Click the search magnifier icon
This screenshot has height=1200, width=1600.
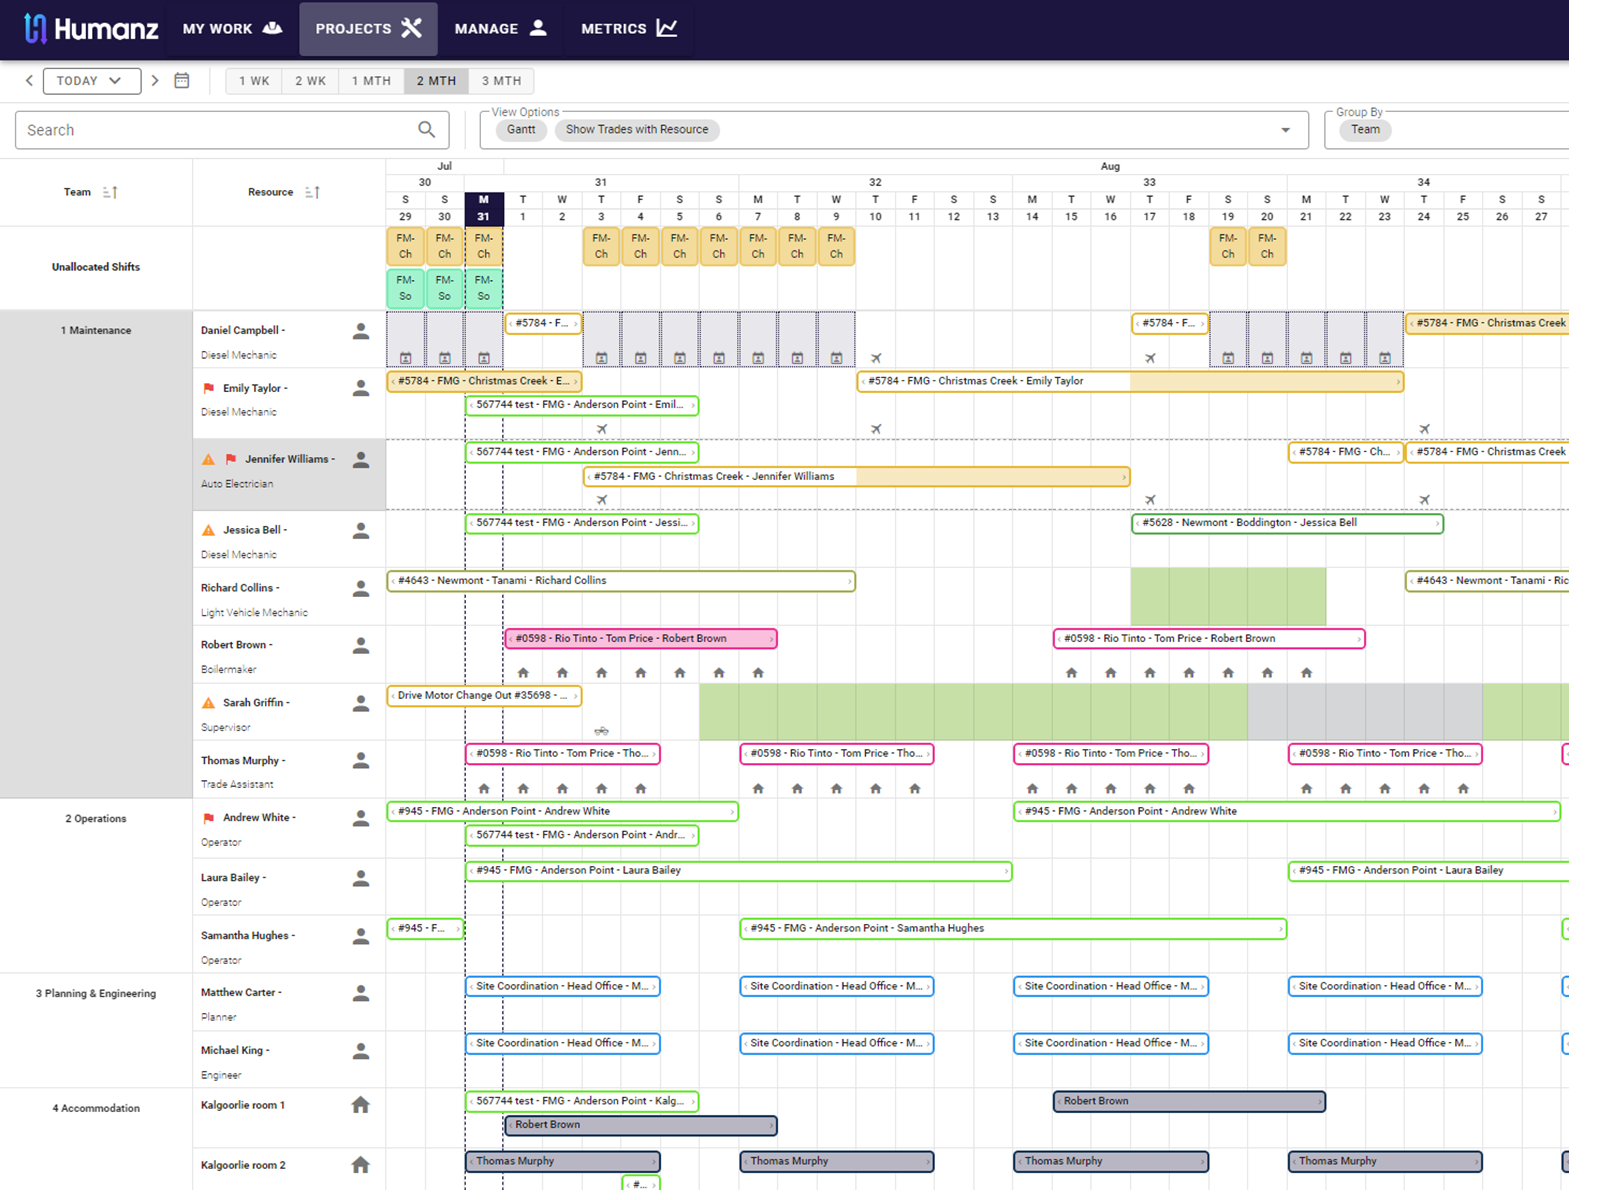427,130
